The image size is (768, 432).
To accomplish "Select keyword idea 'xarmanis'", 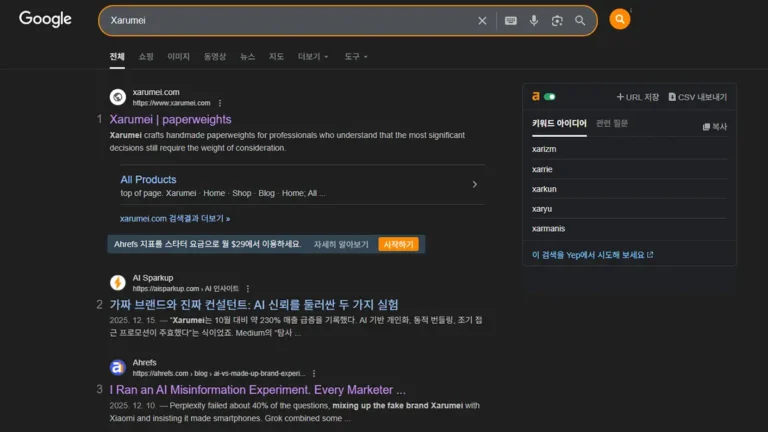I will coord(549,229).
